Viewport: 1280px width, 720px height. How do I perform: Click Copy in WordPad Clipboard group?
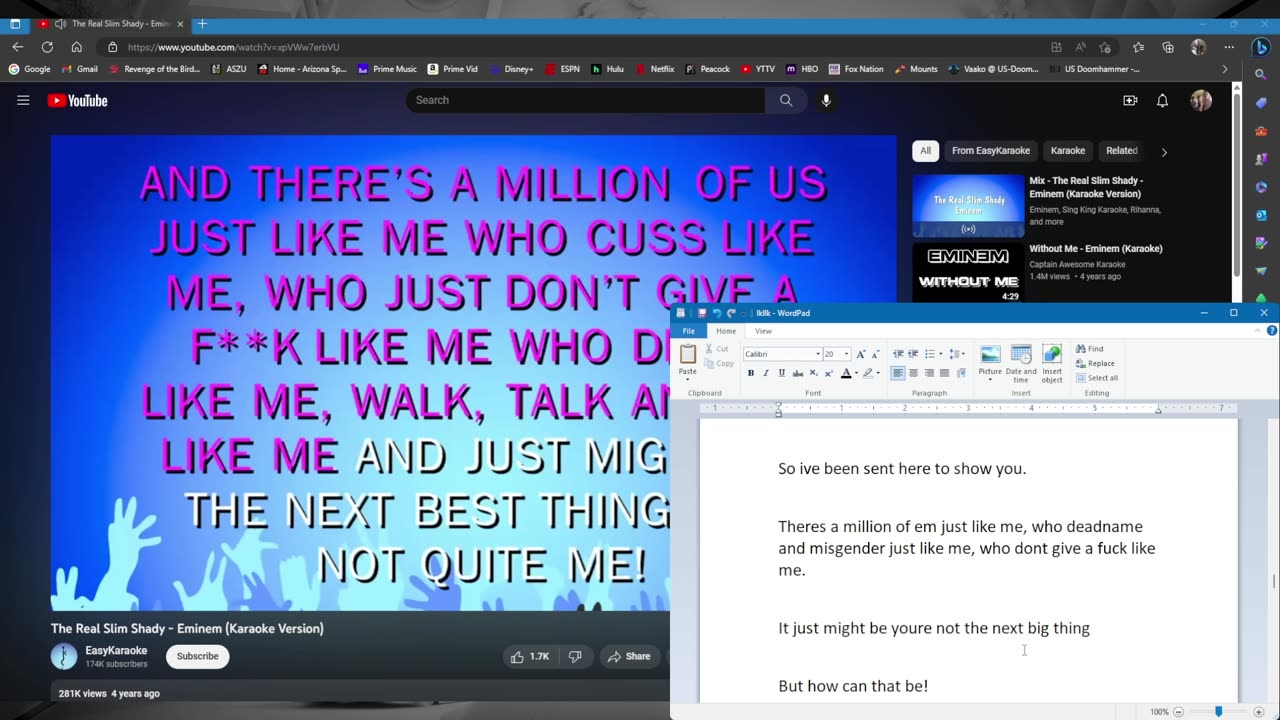coord(718,363)
